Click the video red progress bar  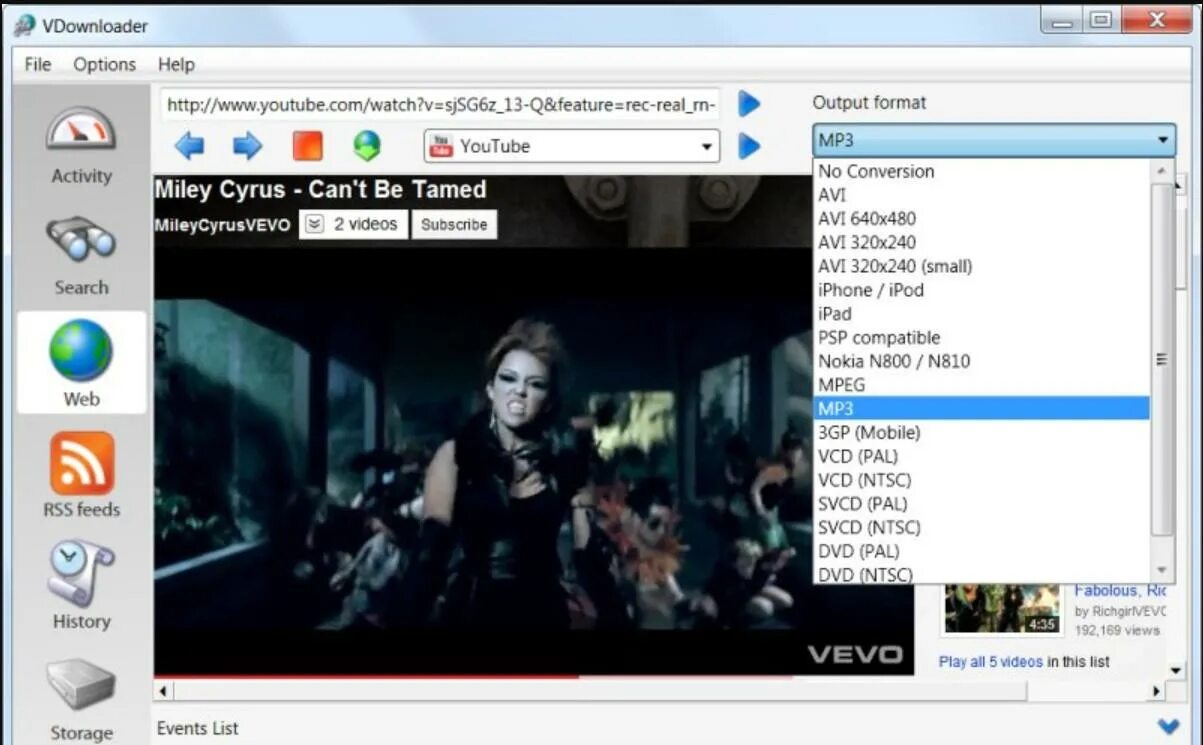tap(366, 677)
